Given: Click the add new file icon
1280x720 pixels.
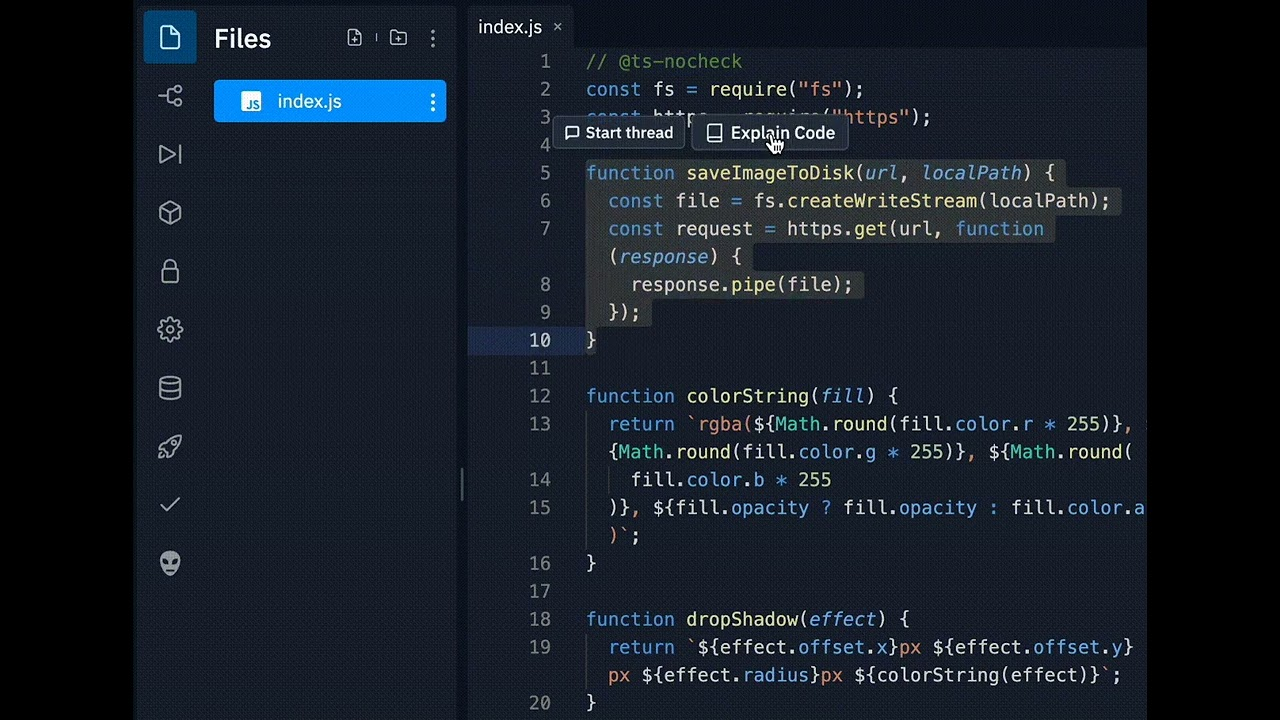Looking at the screenshot, I should pos(355,38).
